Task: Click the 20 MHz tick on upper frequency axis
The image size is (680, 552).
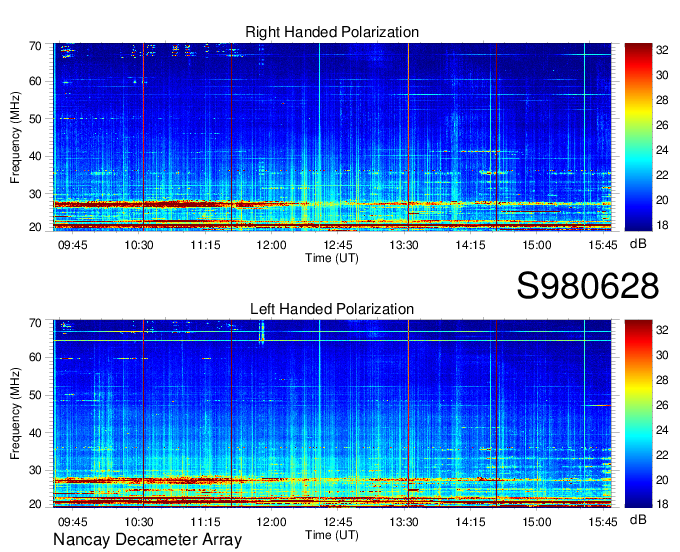Action: (35, 227)
